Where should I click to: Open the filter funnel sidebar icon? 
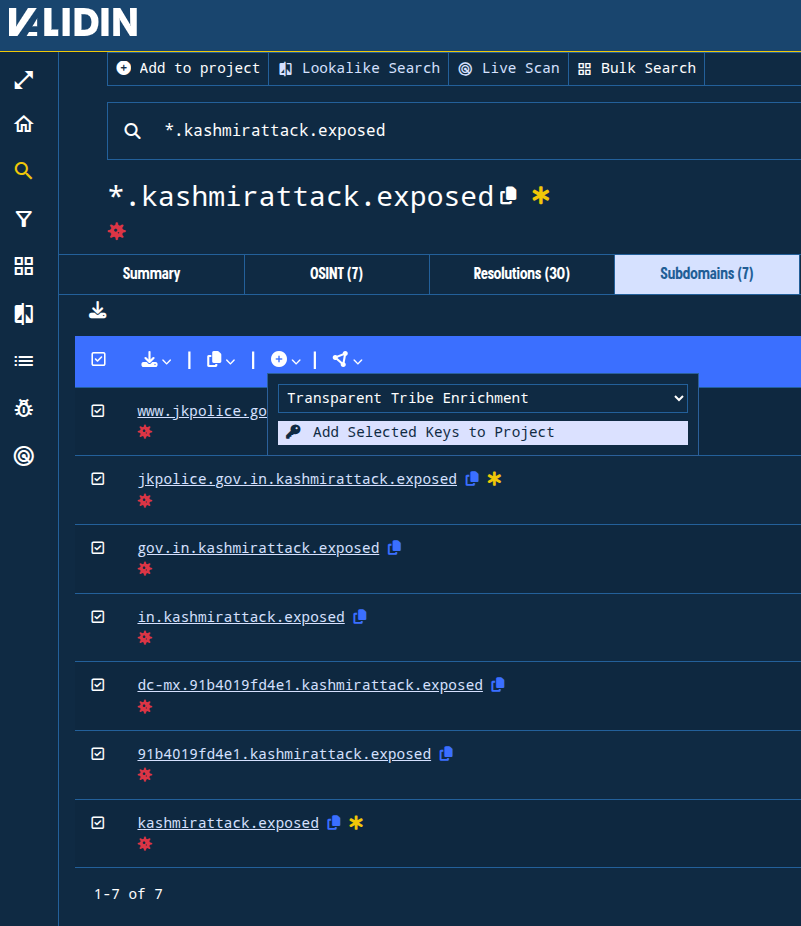[x=24, y=219]
